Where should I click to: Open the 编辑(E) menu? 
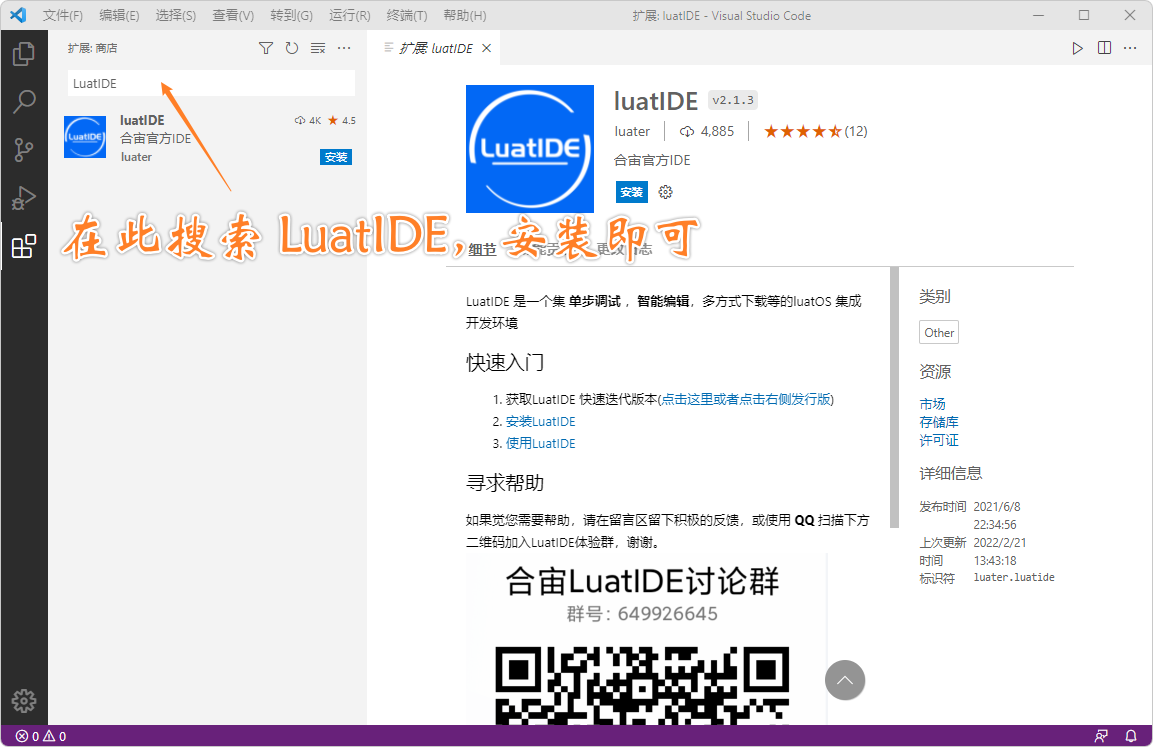(x=119, y=15)
